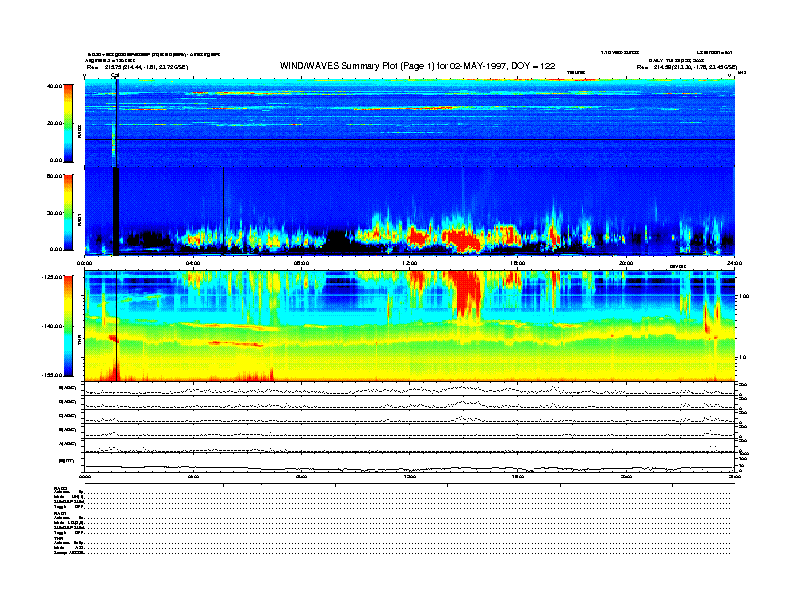
Task: Click the RAD1 panel color scale bar
Action: click(68, 212)
